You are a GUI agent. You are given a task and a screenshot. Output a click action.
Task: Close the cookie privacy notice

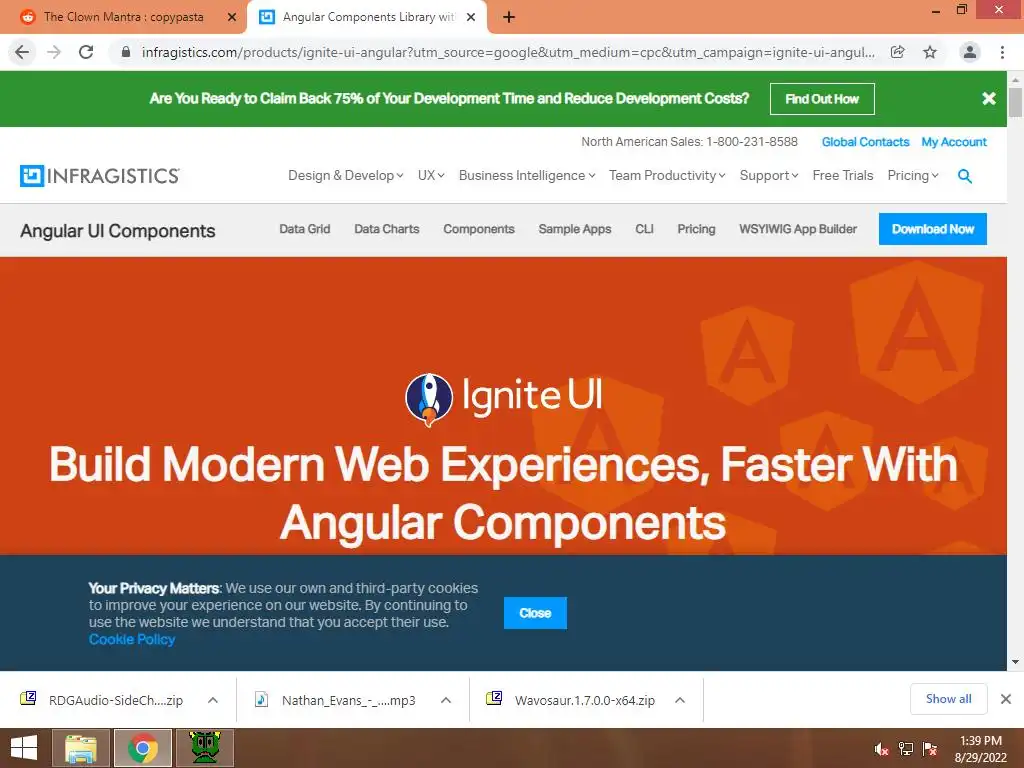(535, 613)
